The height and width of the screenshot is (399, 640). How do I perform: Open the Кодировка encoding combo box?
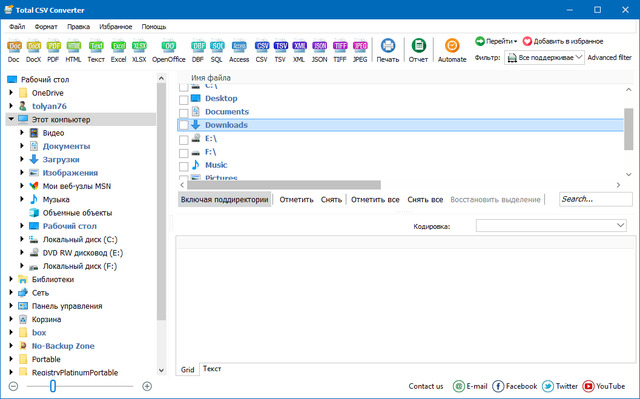click(x=551, y=225)
